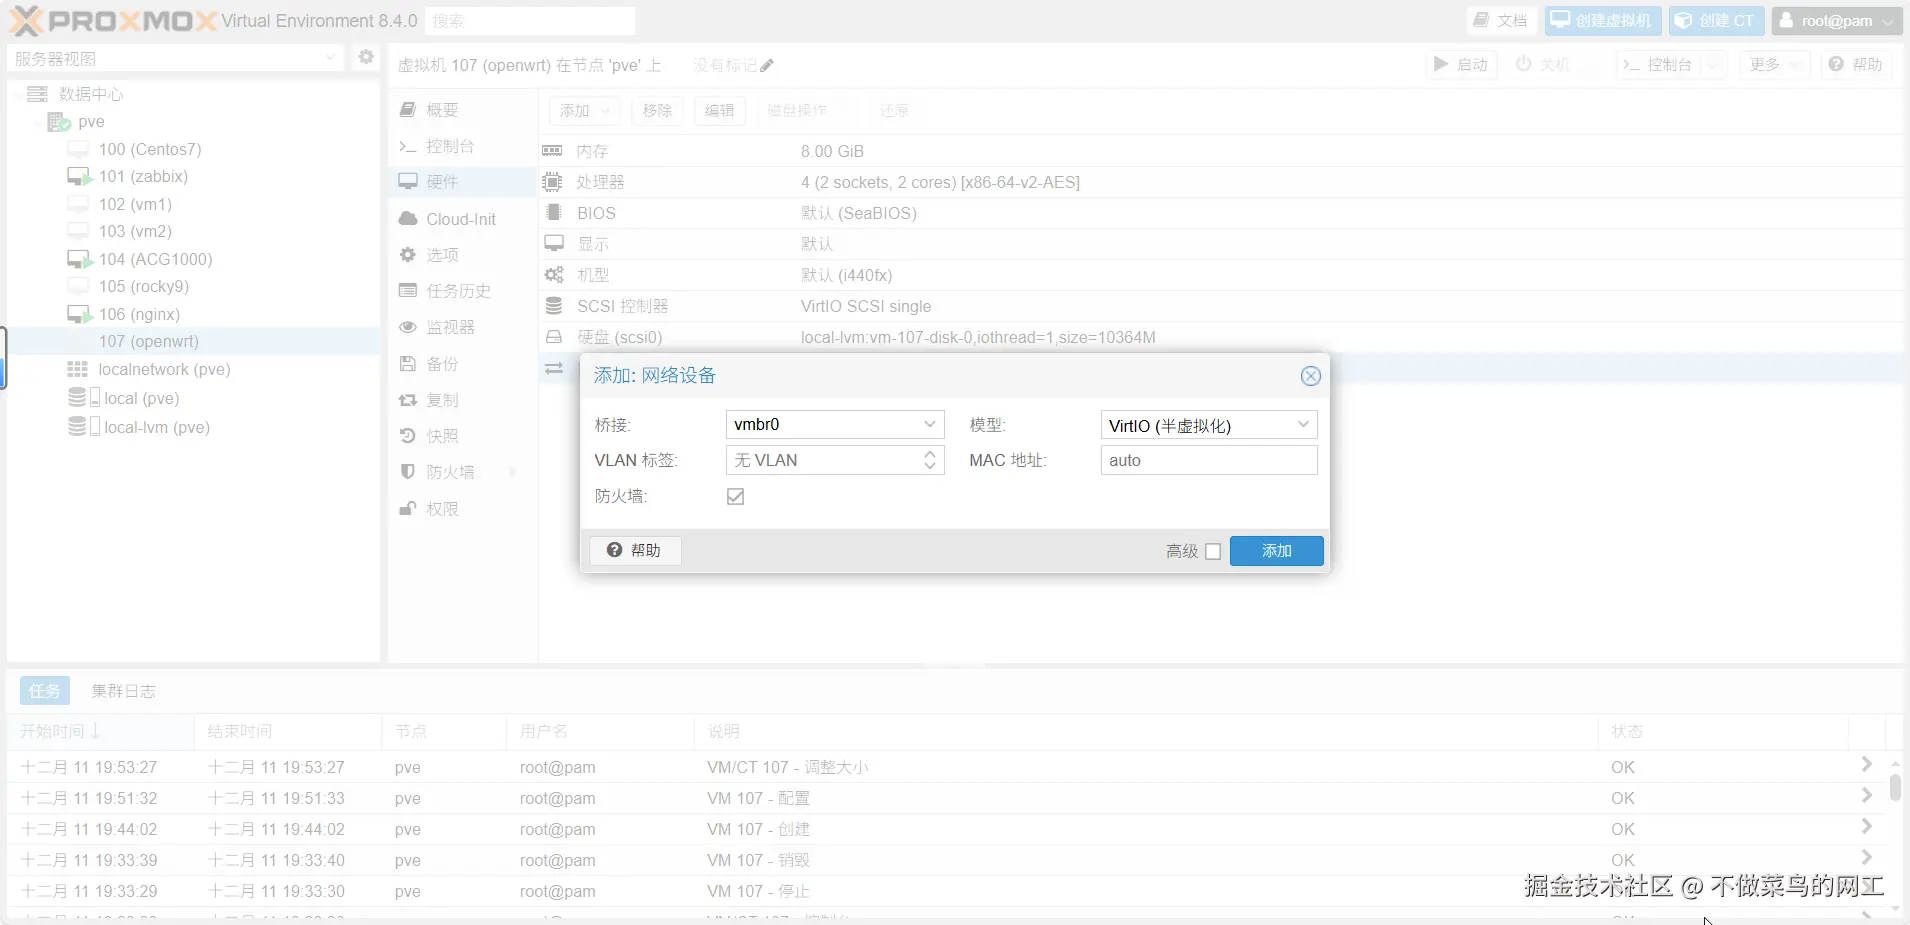Switch to 集群日志 cluster log tab
This screenshot has height=925, width=1910.
coord(123,691)
